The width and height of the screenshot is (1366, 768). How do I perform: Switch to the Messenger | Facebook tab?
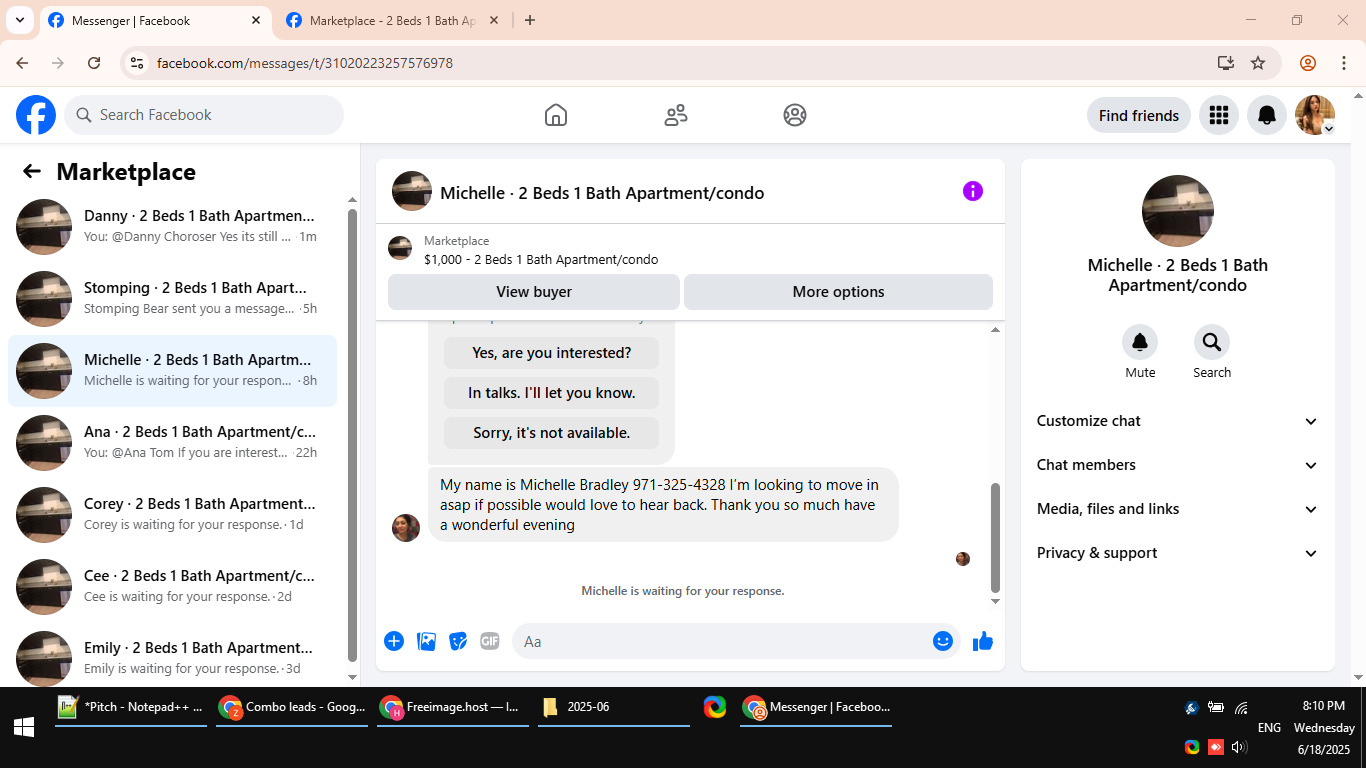click(155, 20)
